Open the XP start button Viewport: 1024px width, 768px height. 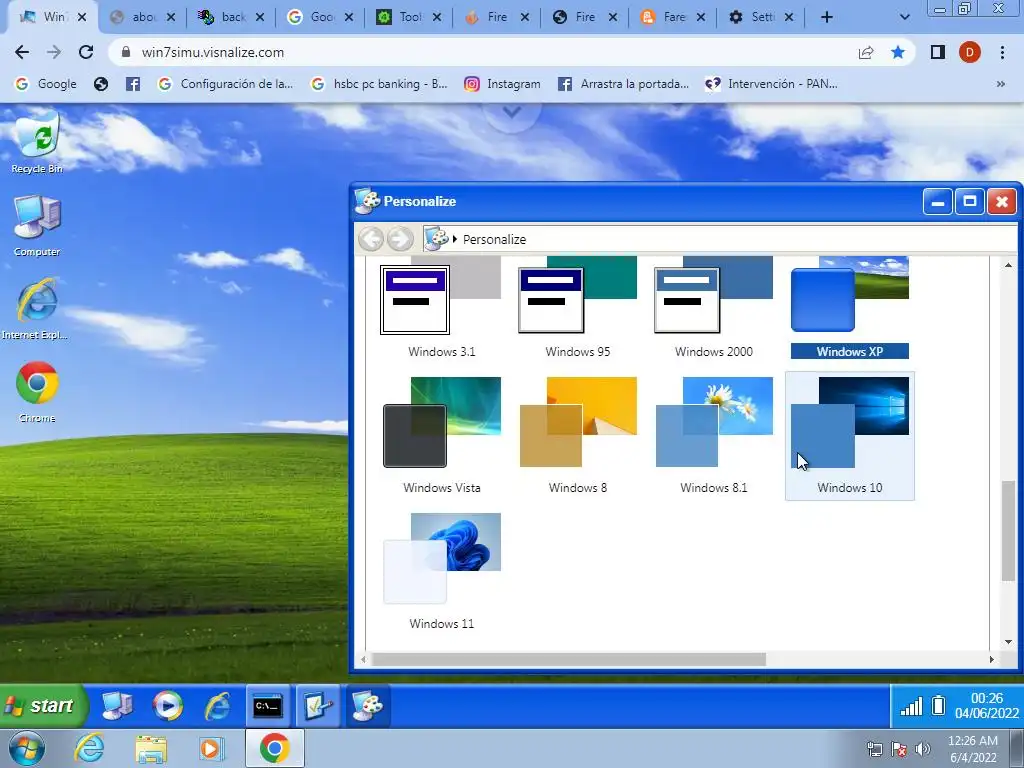click(42, 706)
